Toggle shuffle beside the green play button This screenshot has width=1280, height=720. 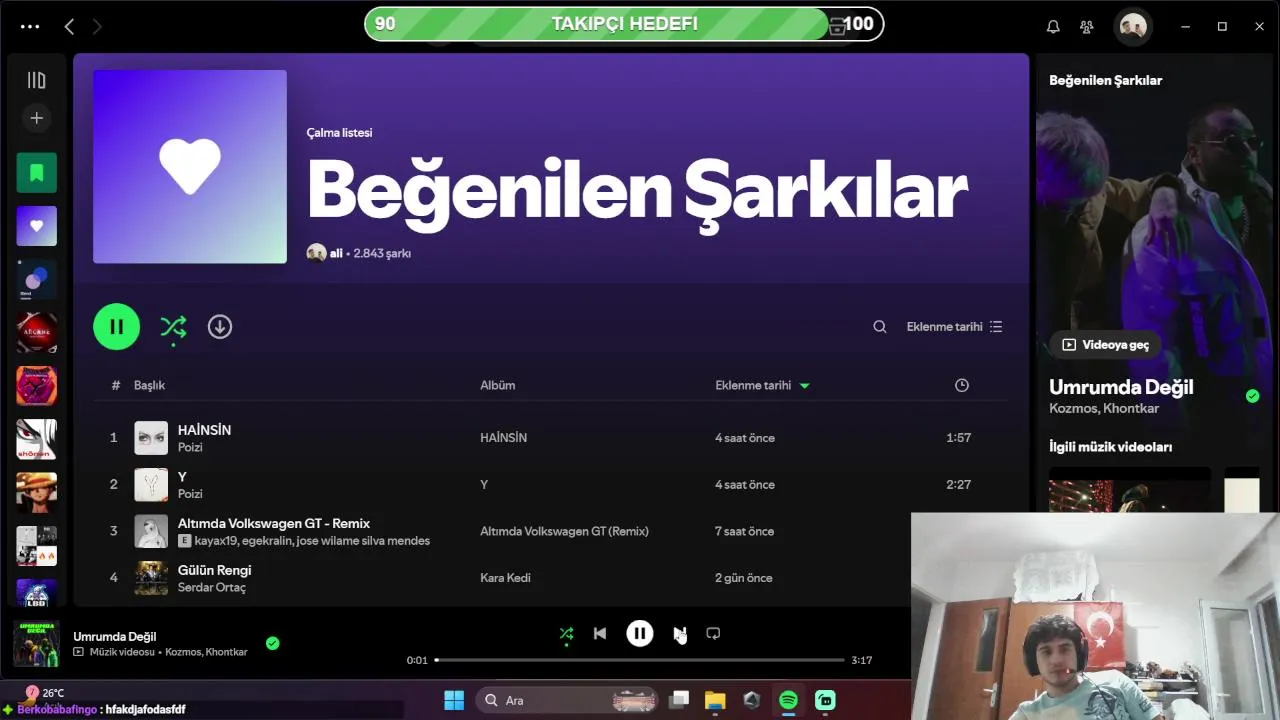click(x=173, y=327)
